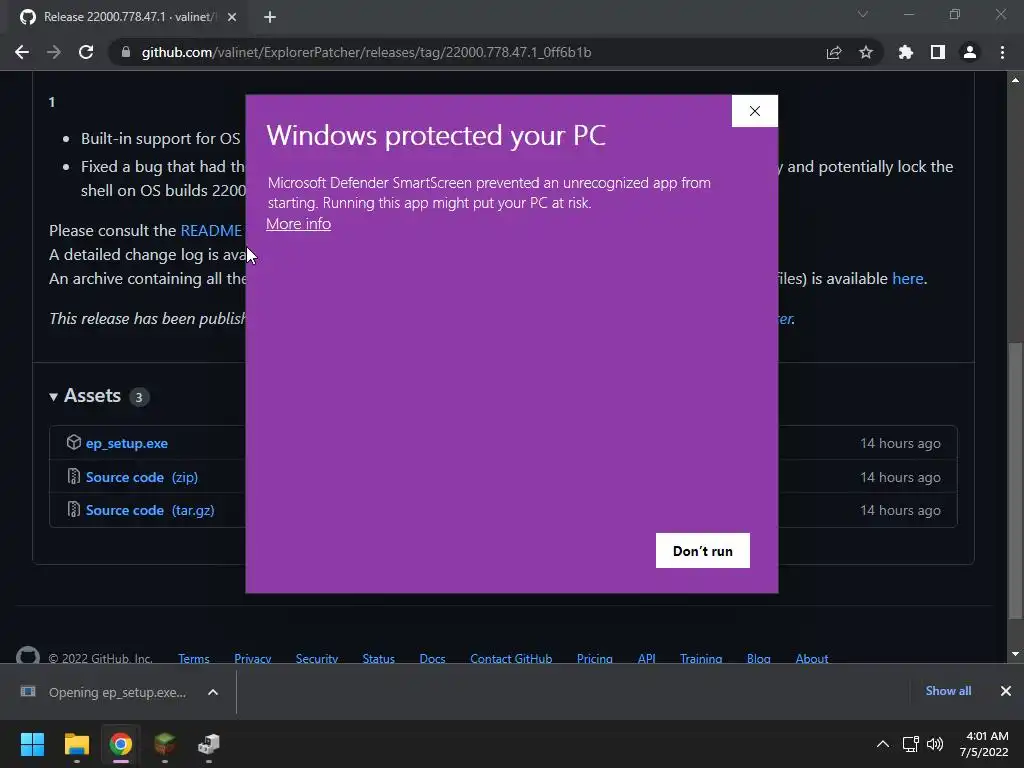Image resolution: width=1024 pixels, height=768 pixels.
Task: Click page scrollbar down arrow
Action: pos(1015,654)
